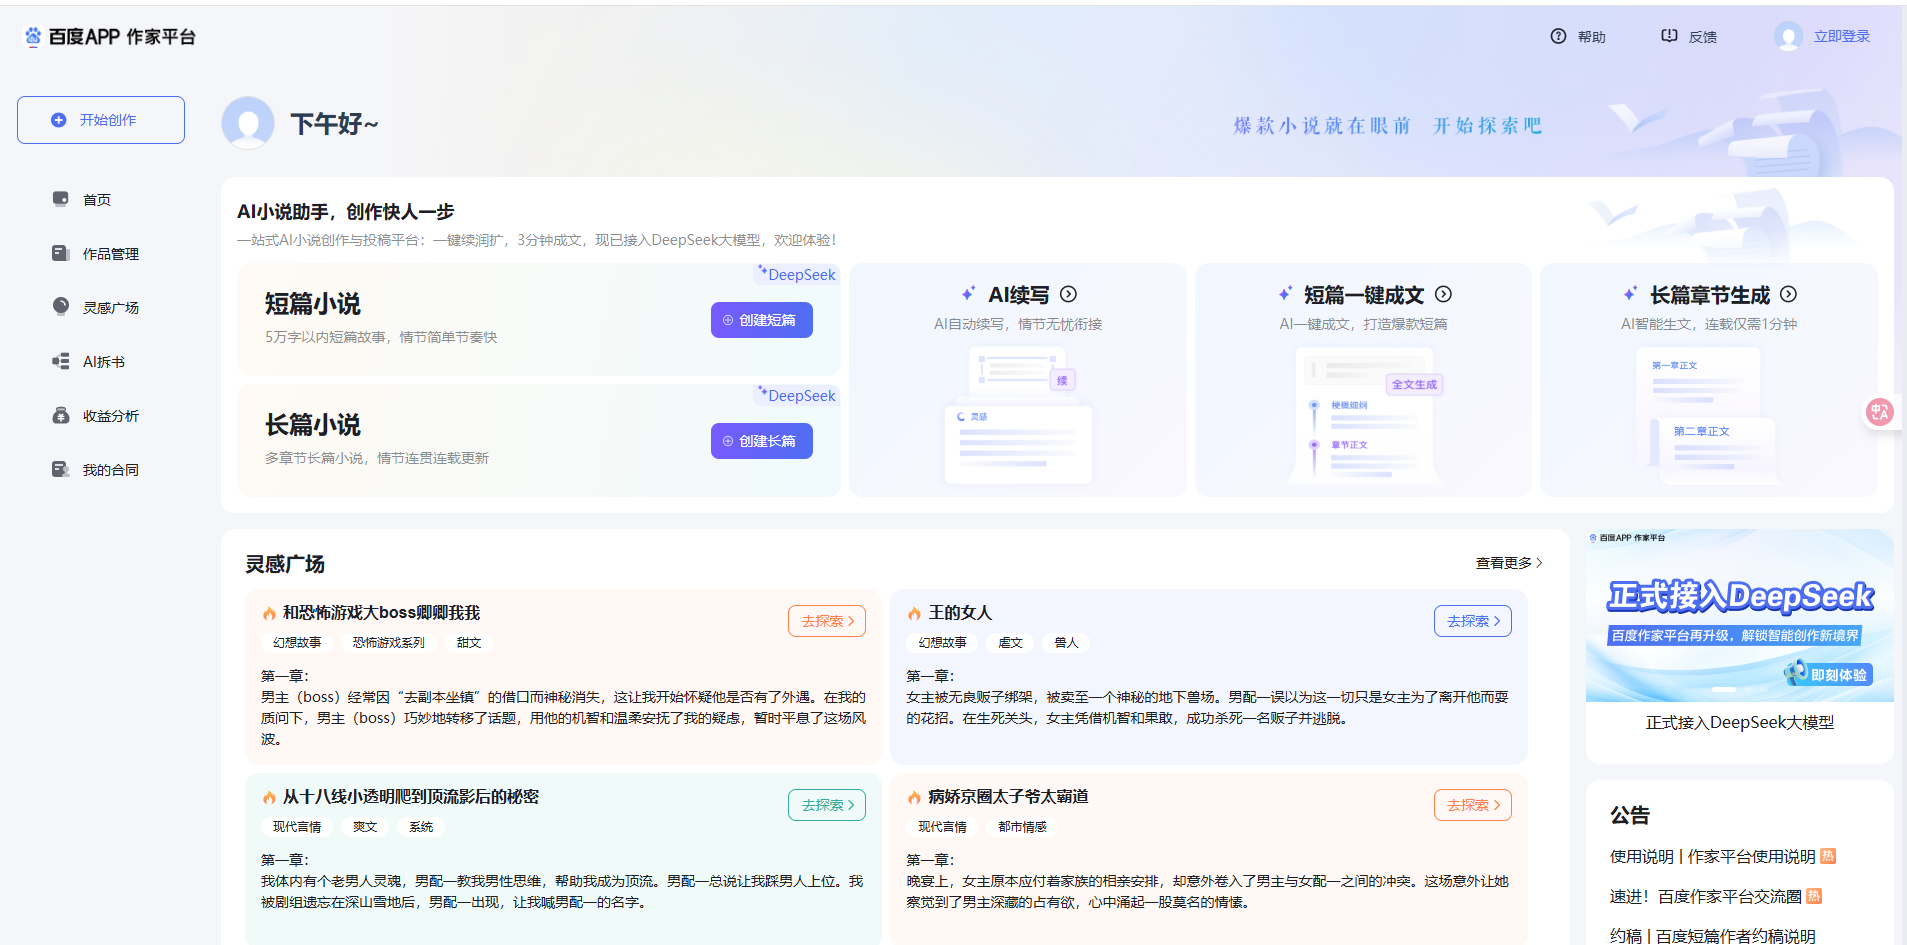Screen dimensions: 1907x945
Task: Open the AI续写 feature card illustration
Action: coord(1018,417)
